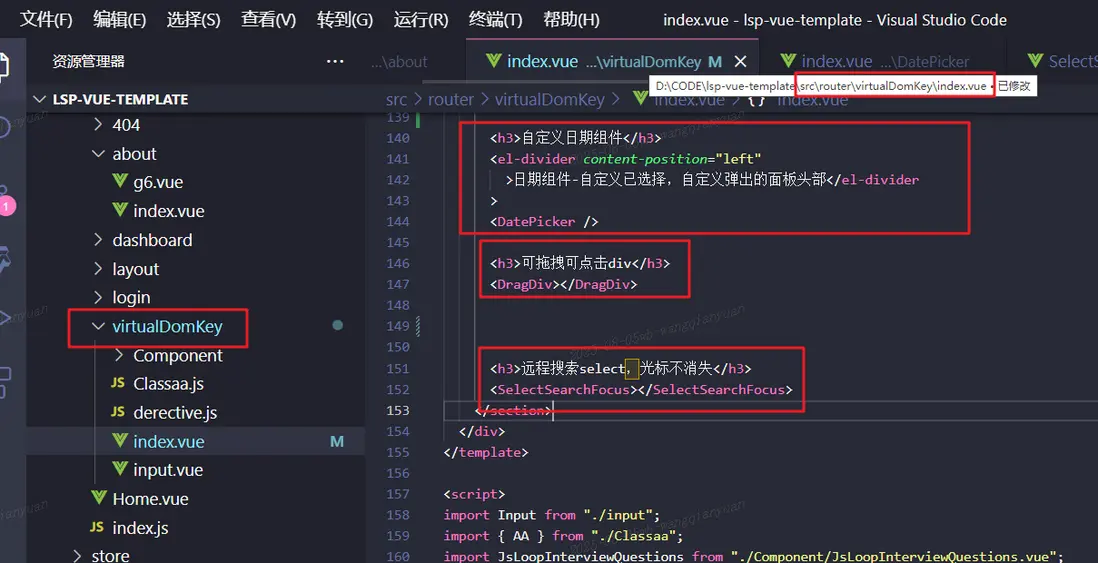Click the import { AA } from "./Classaa" line

pyautogui.click(x=564, y=536)
